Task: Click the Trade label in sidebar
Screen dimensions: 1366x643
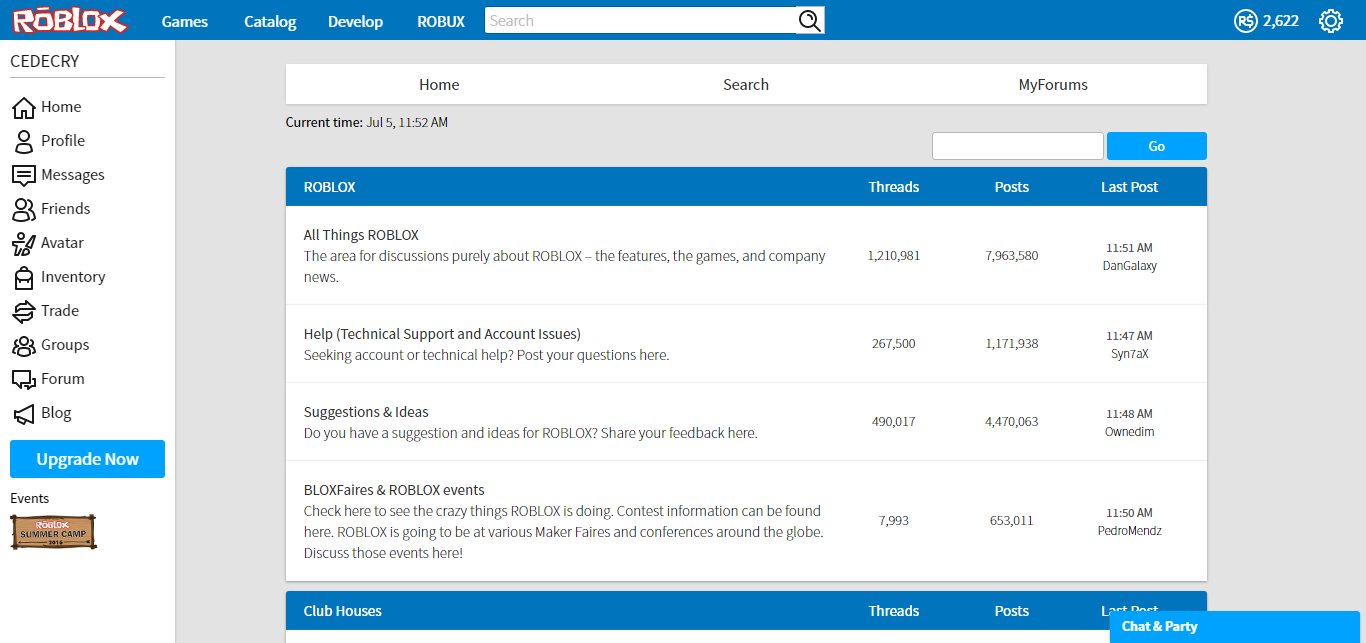Action: click(60, 311)
